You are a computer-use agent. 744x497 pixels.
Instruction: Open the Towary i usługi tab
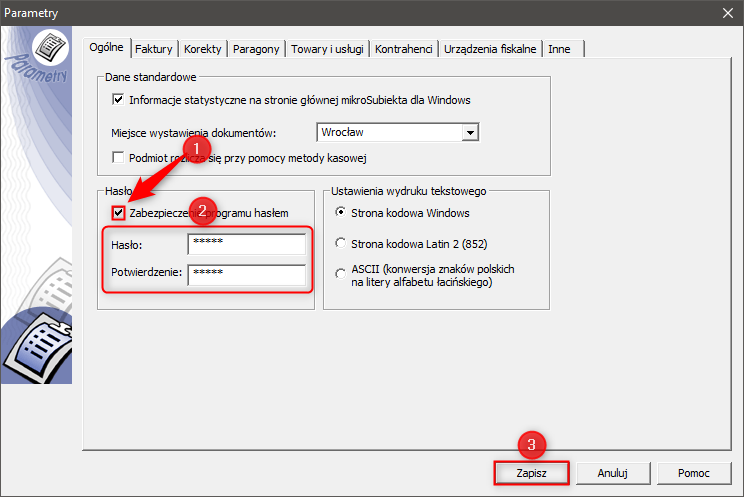pos(327,49)
